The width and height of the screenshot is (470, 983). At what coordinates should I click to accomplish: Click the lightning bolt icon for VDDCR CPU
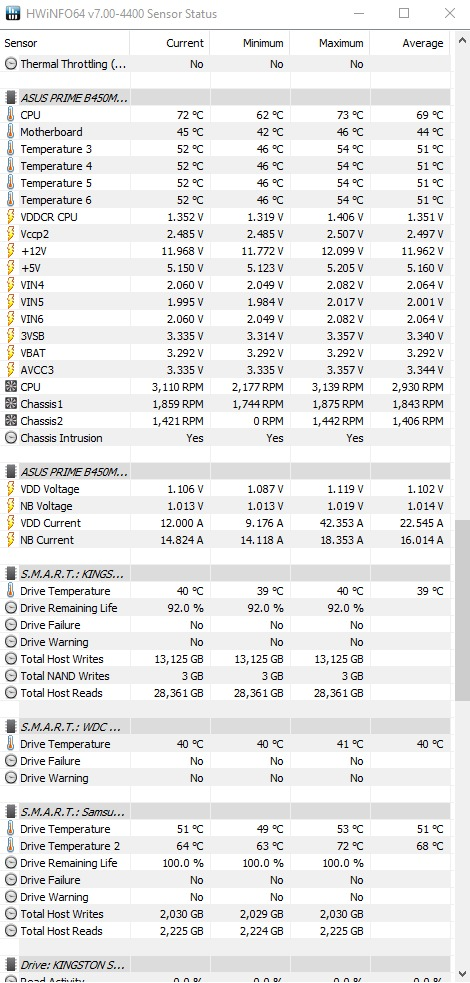click(x=11, y=217)
